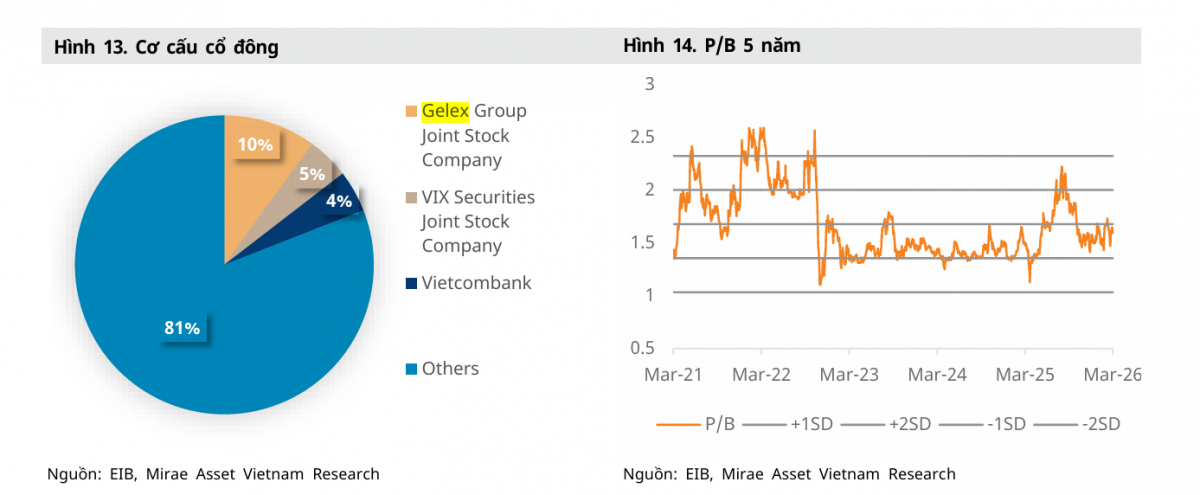Click the VIX Securities Joint Stock Company label

(x=477, y=221)
